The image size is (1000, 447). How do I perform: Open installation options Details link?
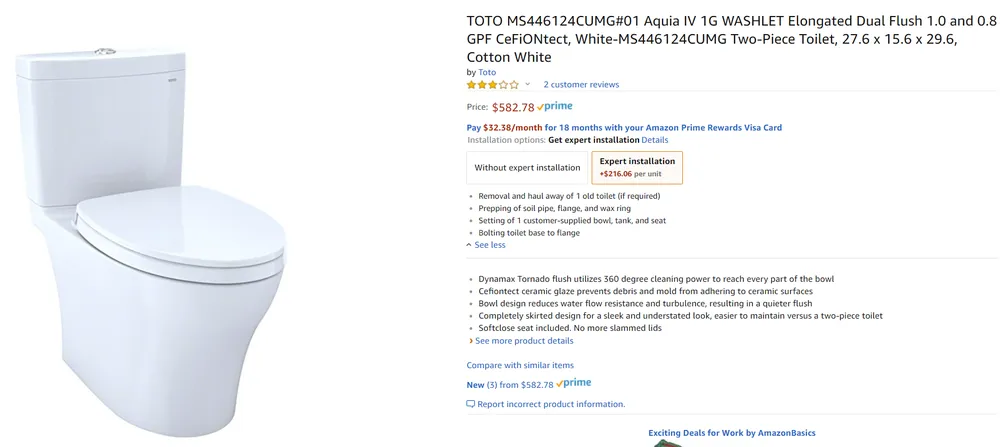click(654, 140)
